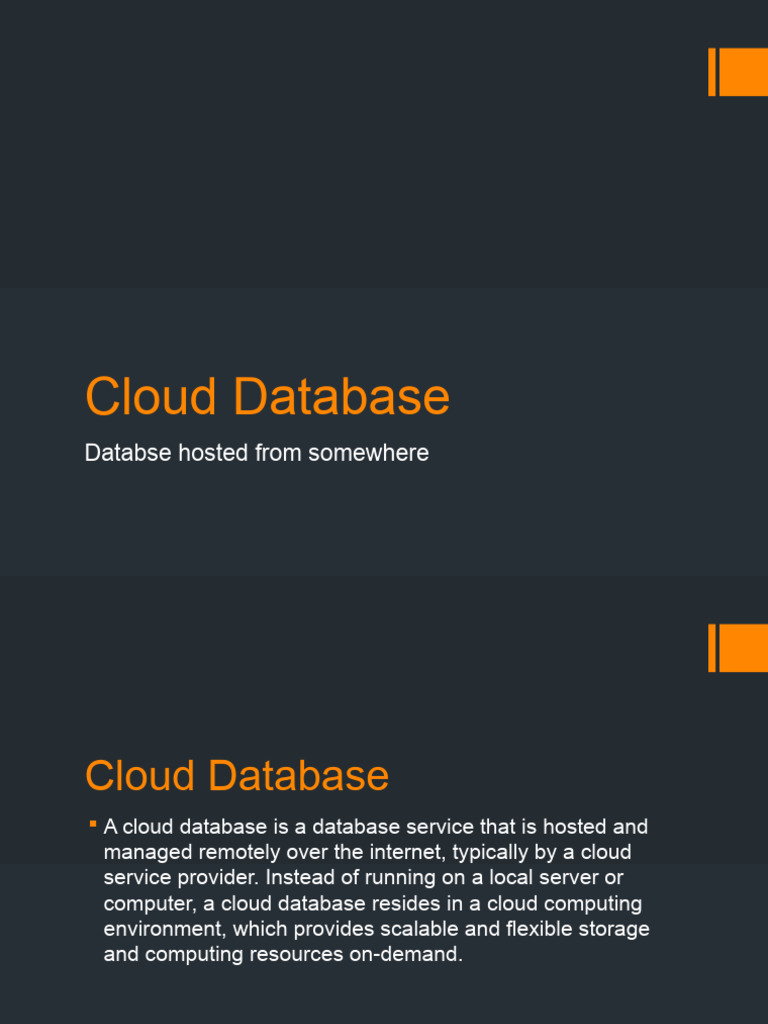Viewport: 768px width, 1024px height.
Task: Click the orange square on the first slide
Action: (743, 72)
